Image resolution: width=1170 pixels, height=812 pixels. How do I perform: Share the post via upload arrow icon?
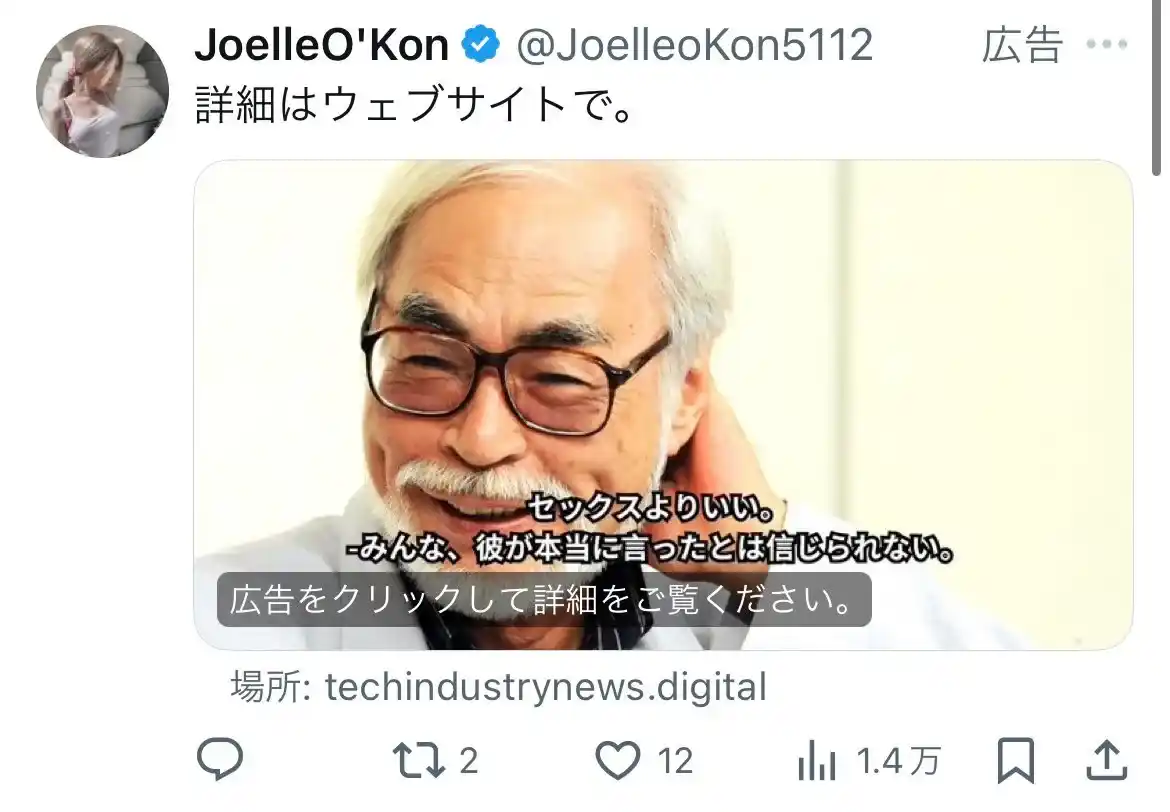click(x=1106, y=761)
